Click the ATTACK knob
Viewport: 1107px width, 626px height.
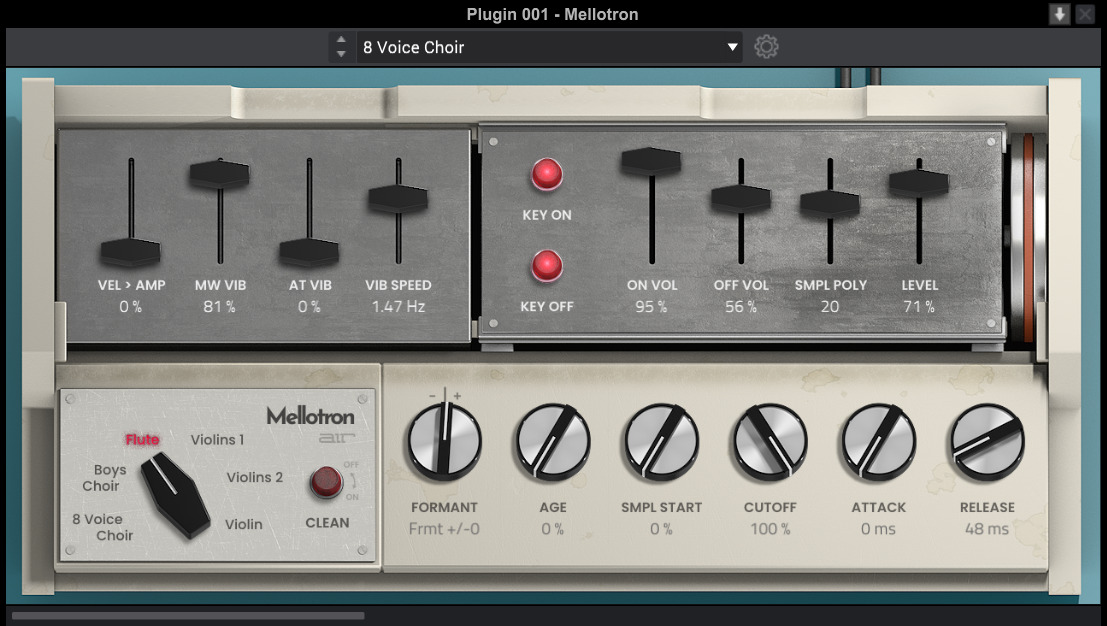[x=879, y=443]
